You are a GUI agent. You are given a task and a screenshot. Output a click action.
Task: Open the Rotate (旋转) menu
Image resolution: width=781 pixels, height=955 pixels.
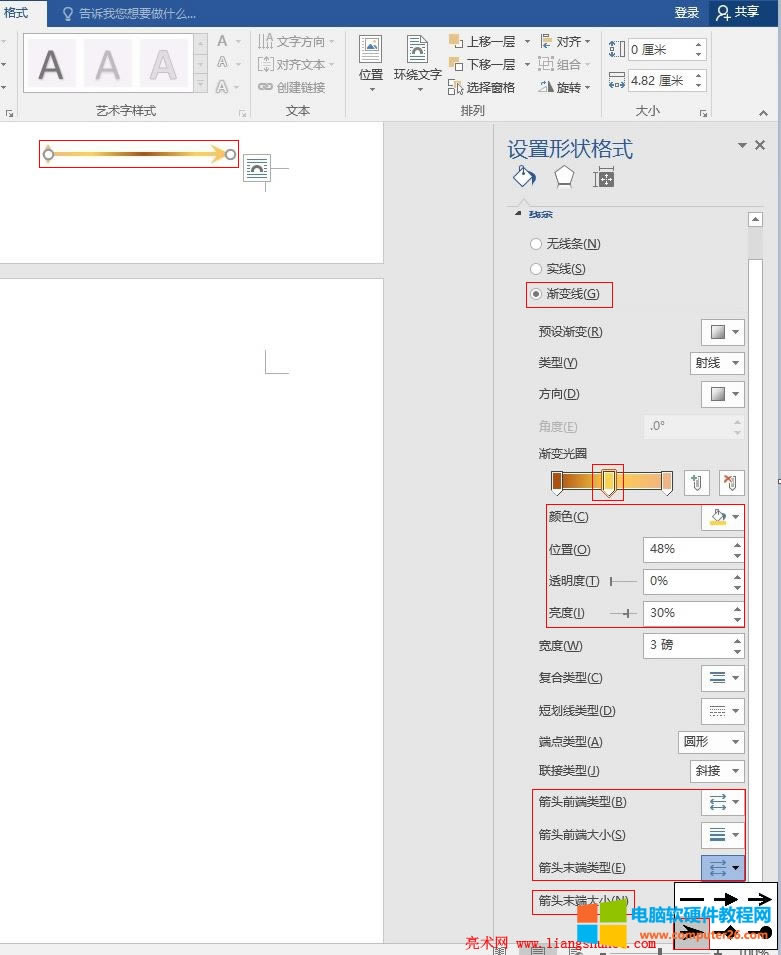[x=564, y=88]
